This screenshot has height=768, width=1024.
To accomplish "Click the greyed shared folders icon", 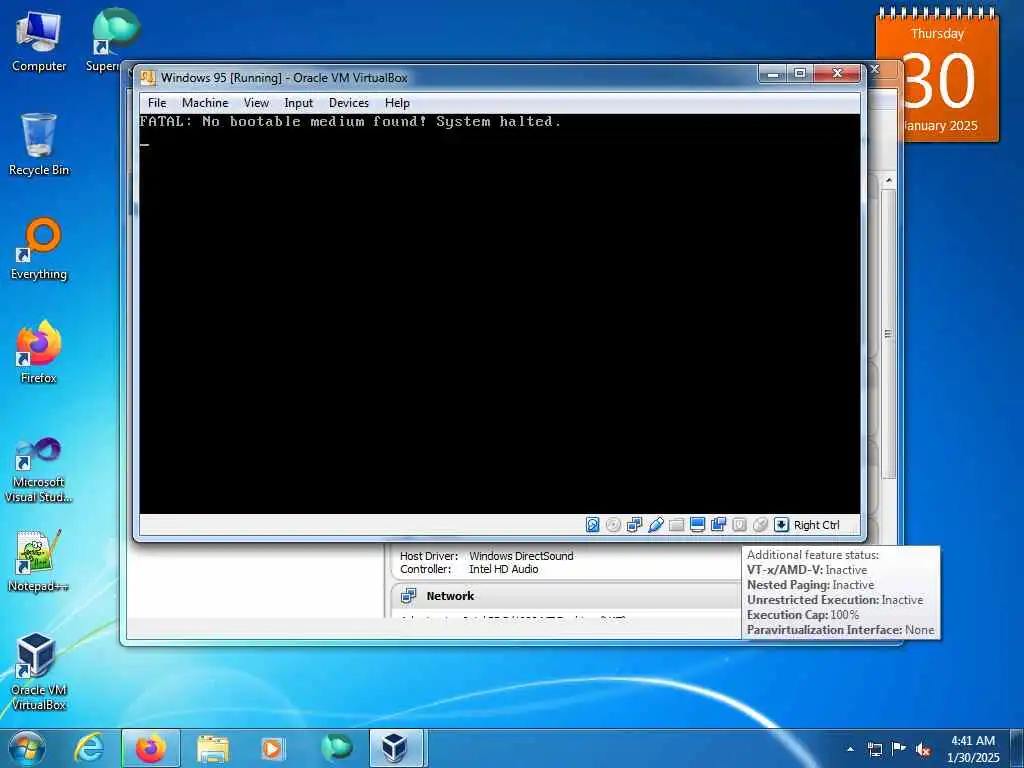I will click(x=677, y=525).
